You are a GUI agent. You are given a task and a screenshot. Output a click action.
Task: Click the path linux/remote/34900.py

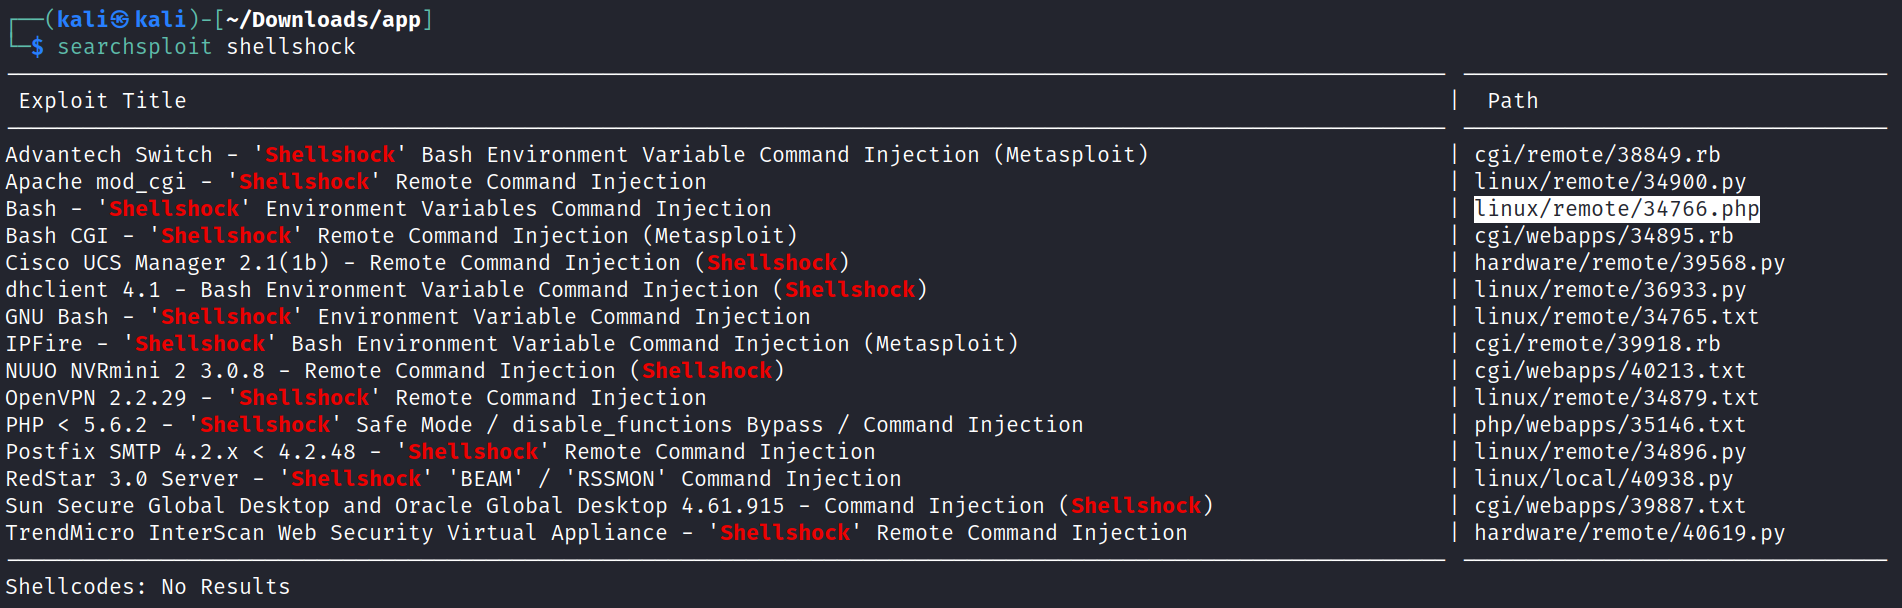coord(1610,182)
